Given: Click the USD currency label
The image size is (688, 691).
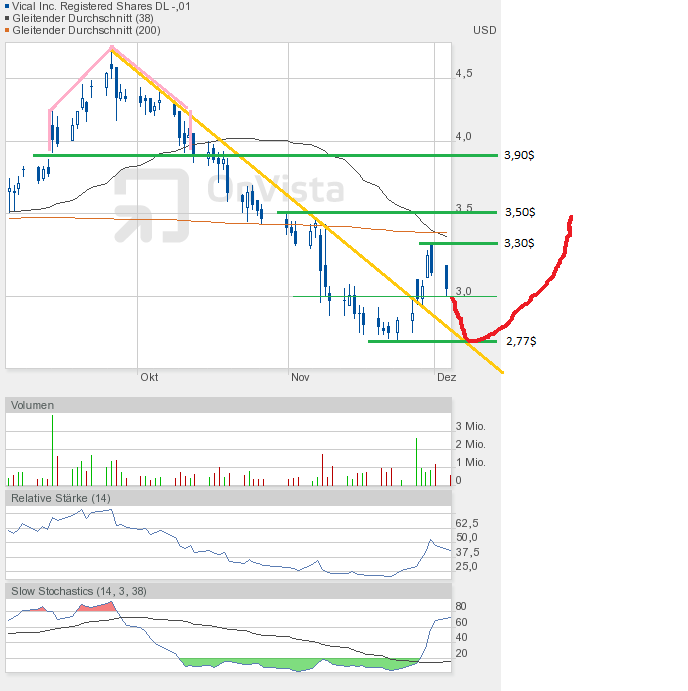Looking at the screenshot, I should coord(484,30).
